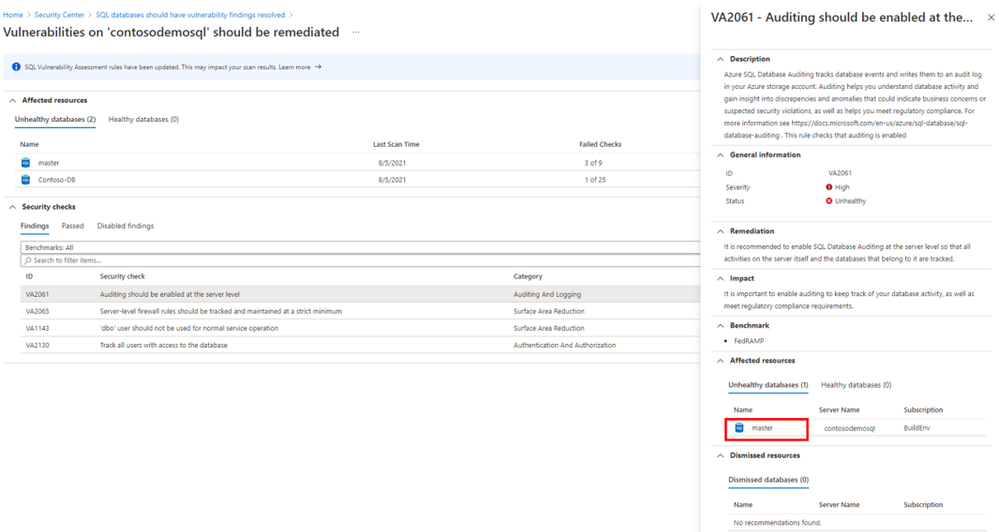
Task: Go to Home breadcrumb
Action: click(x=13, y=15)
